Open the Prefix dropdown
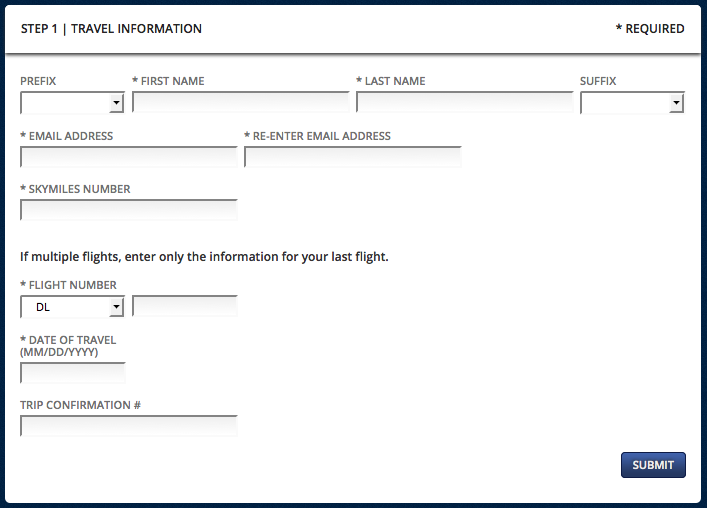 point(72,103)
